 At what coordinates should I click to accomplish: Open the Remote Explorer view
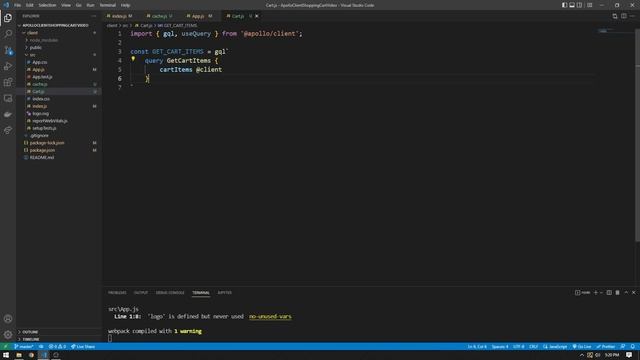(8, 98)
